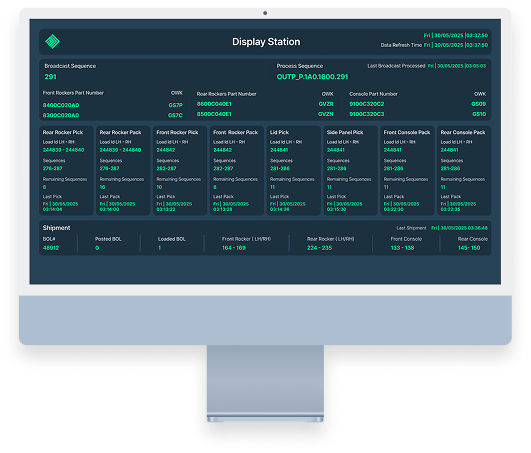Click the Display Station title
The image size is (531, 453).
pyautogui.click(x=266, y=42)
